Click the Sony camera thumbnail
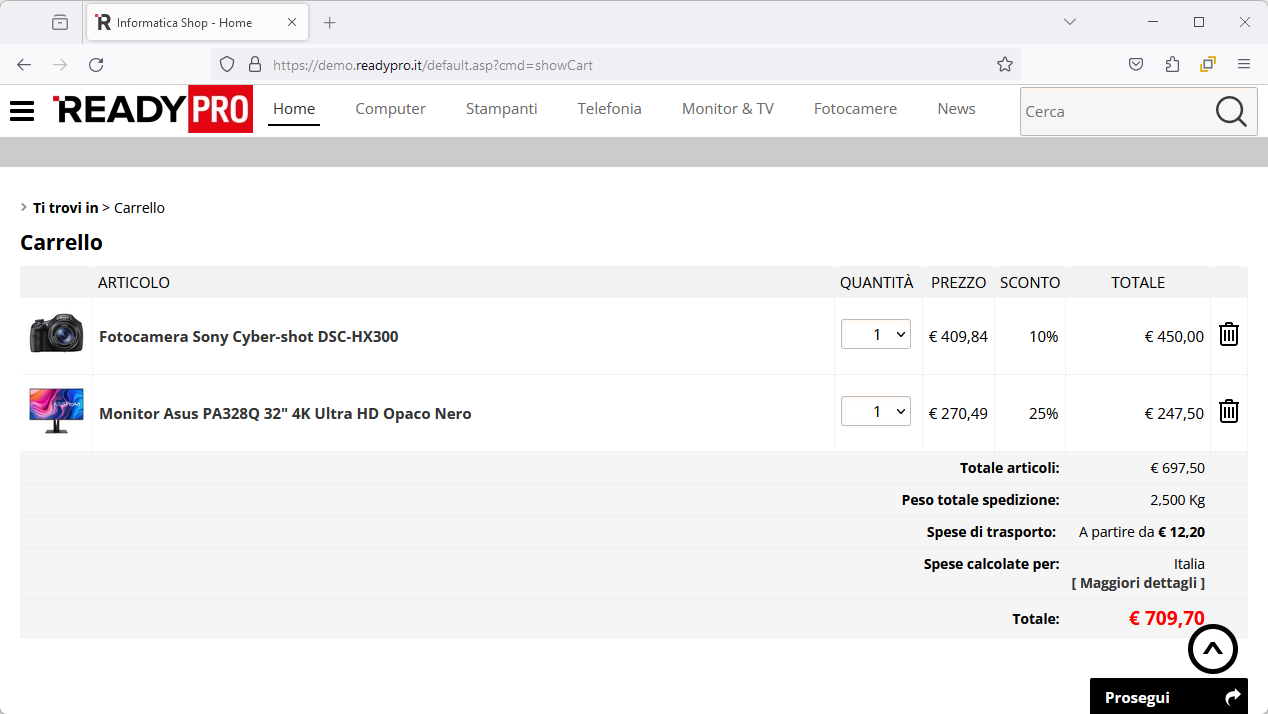Image resolution: width=1268 pixels, height=714 pixels. click(x=56, y=333)
